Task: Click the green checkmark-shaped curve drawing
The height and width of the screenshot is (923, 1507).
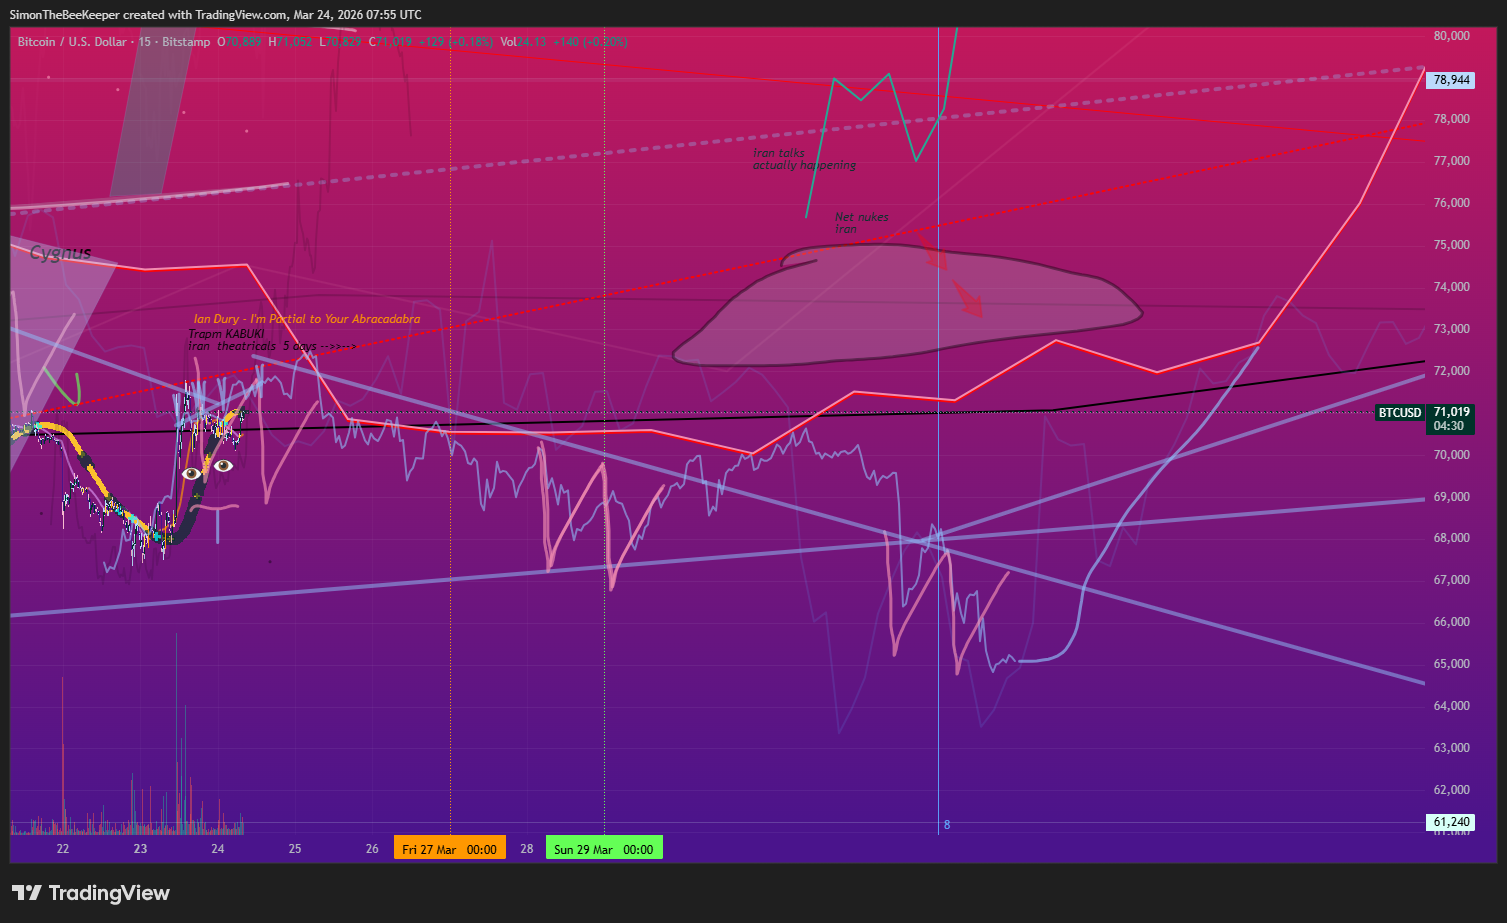Action: pyautogui.click(x=64, y=388)
